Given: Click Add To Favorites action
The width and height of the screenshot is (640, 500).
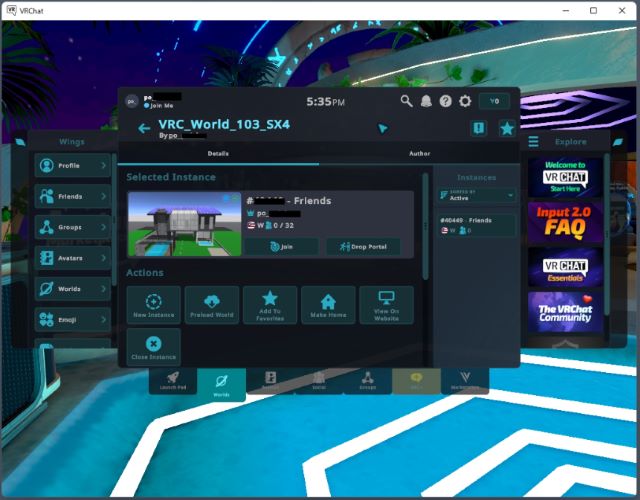Looking at the screenshot, I should [270, 305].
